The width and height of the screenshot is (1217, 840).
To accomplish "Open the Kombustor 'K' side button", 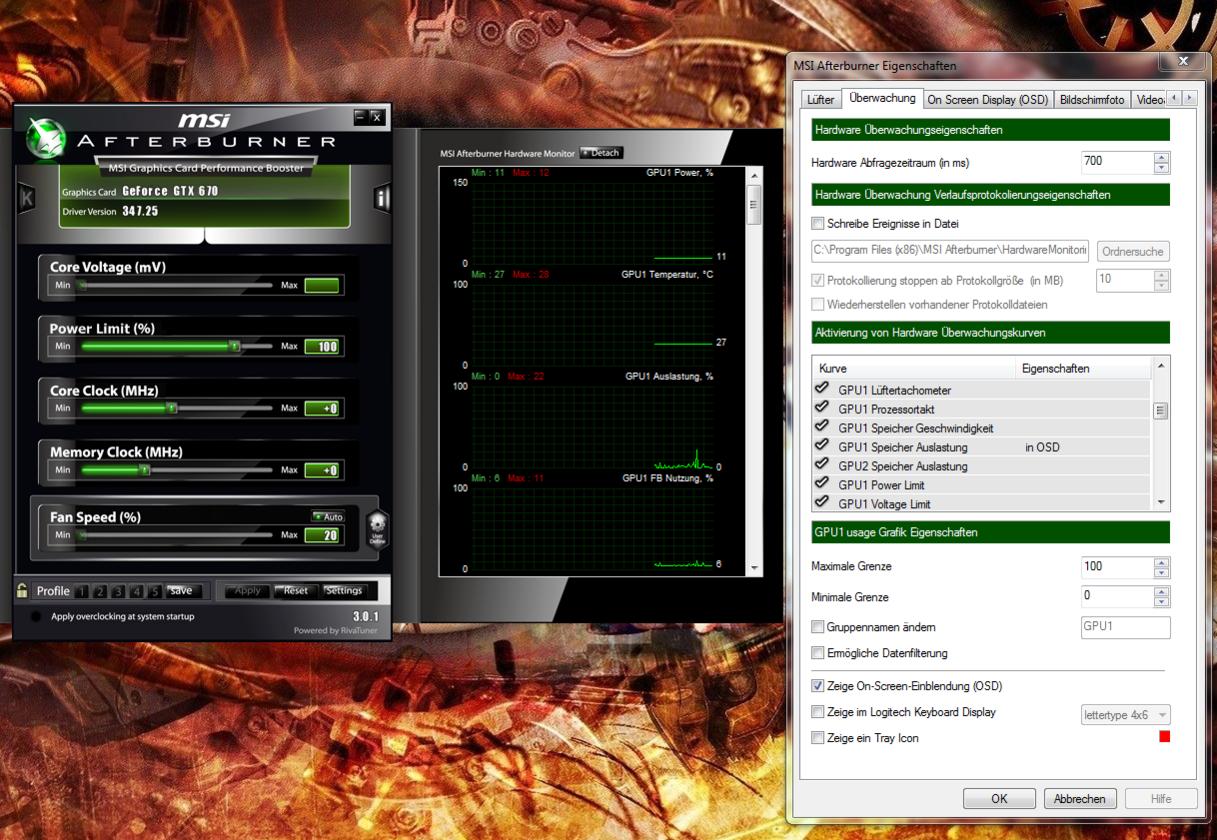I will pyautogui.click(x=27, y=199).
